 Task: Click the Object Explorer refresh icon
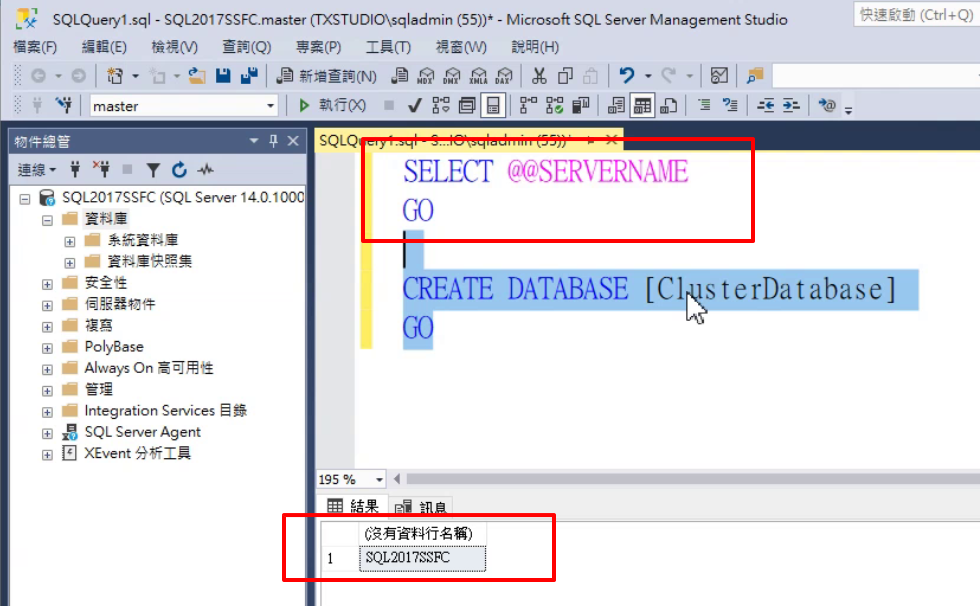(179, 169)
